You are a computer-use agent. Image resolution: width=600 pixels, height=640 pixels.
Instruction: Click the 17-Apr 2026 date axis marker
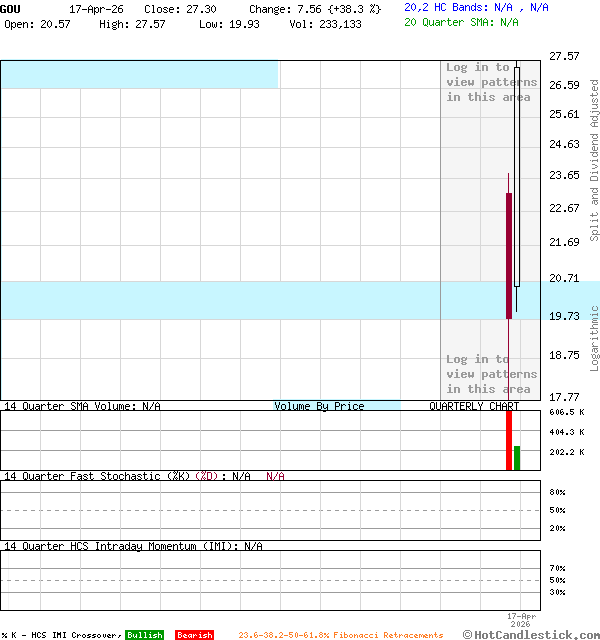click(521, 620)
